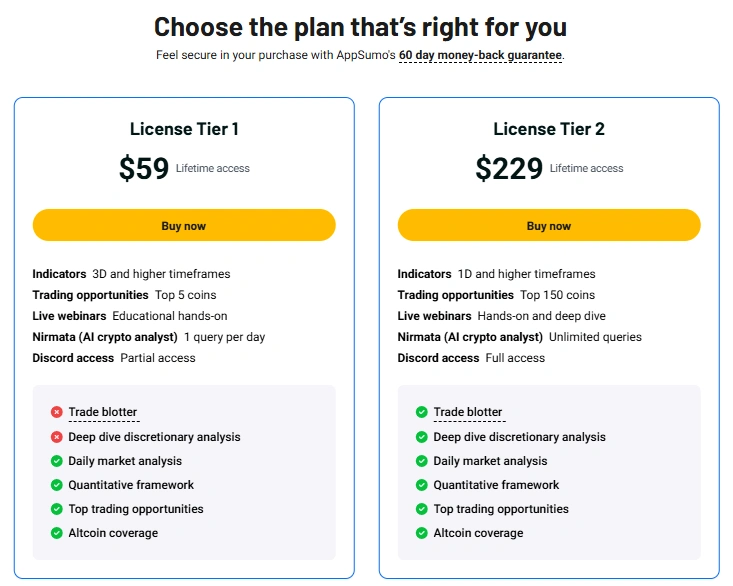Click the Tier 2 Trade blotter tooltip text
This screenshot has width=733, height=586.
(468, 412)
